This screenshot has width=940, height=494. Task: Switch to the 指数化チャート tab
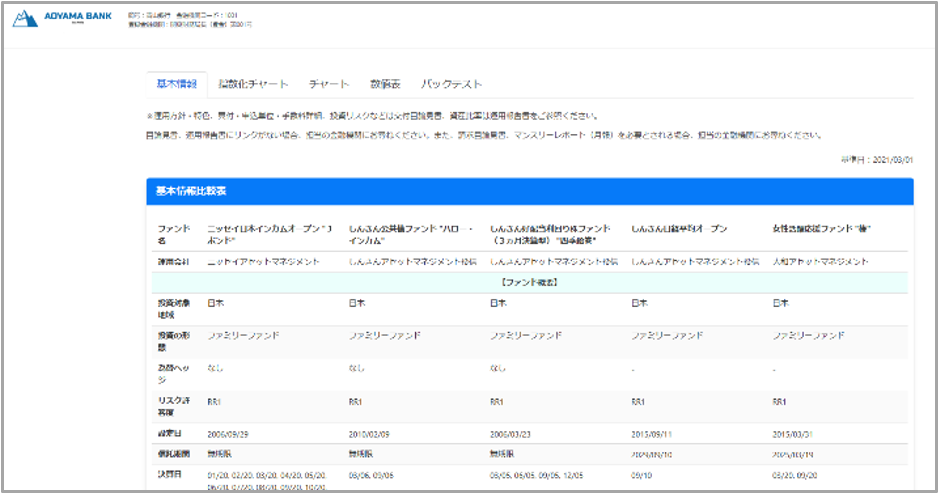point(253,84)
